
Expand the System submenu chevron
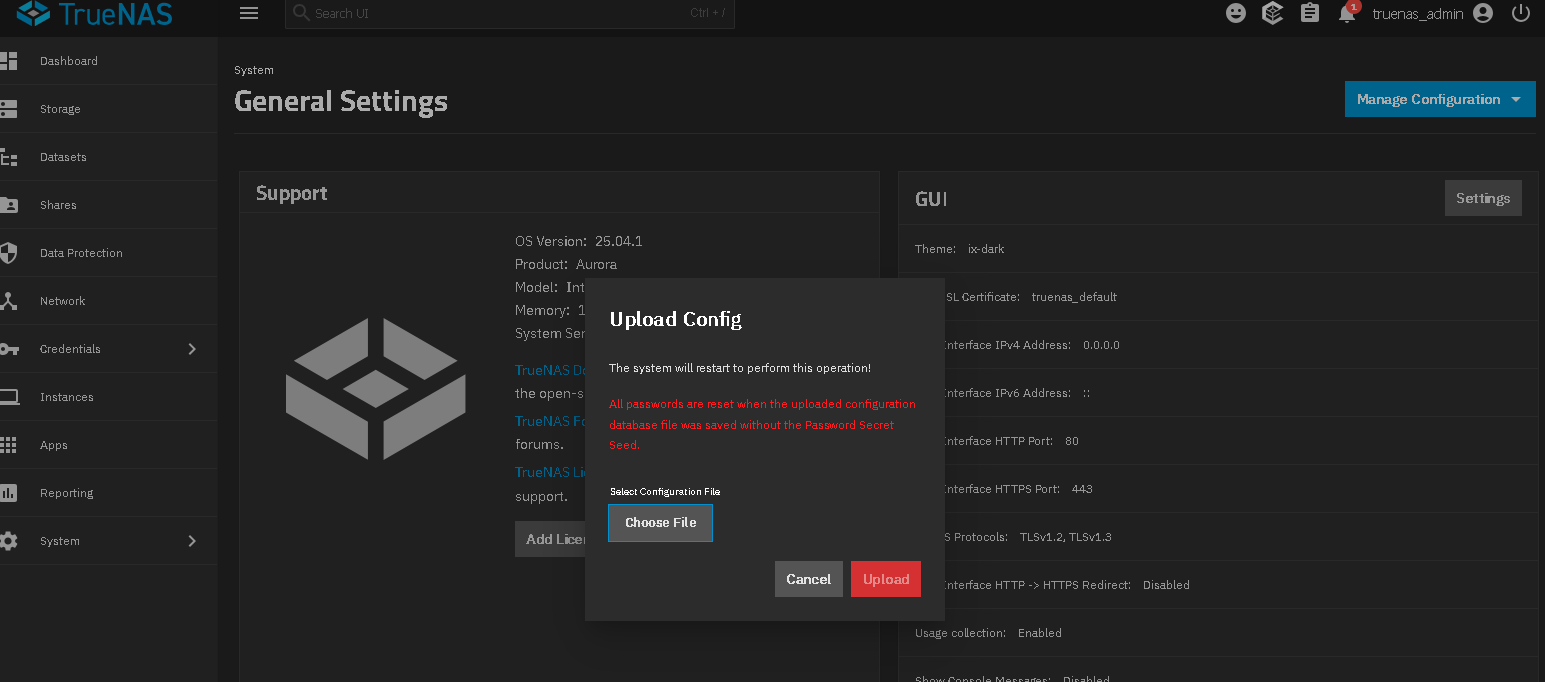(x=192, y=541)
